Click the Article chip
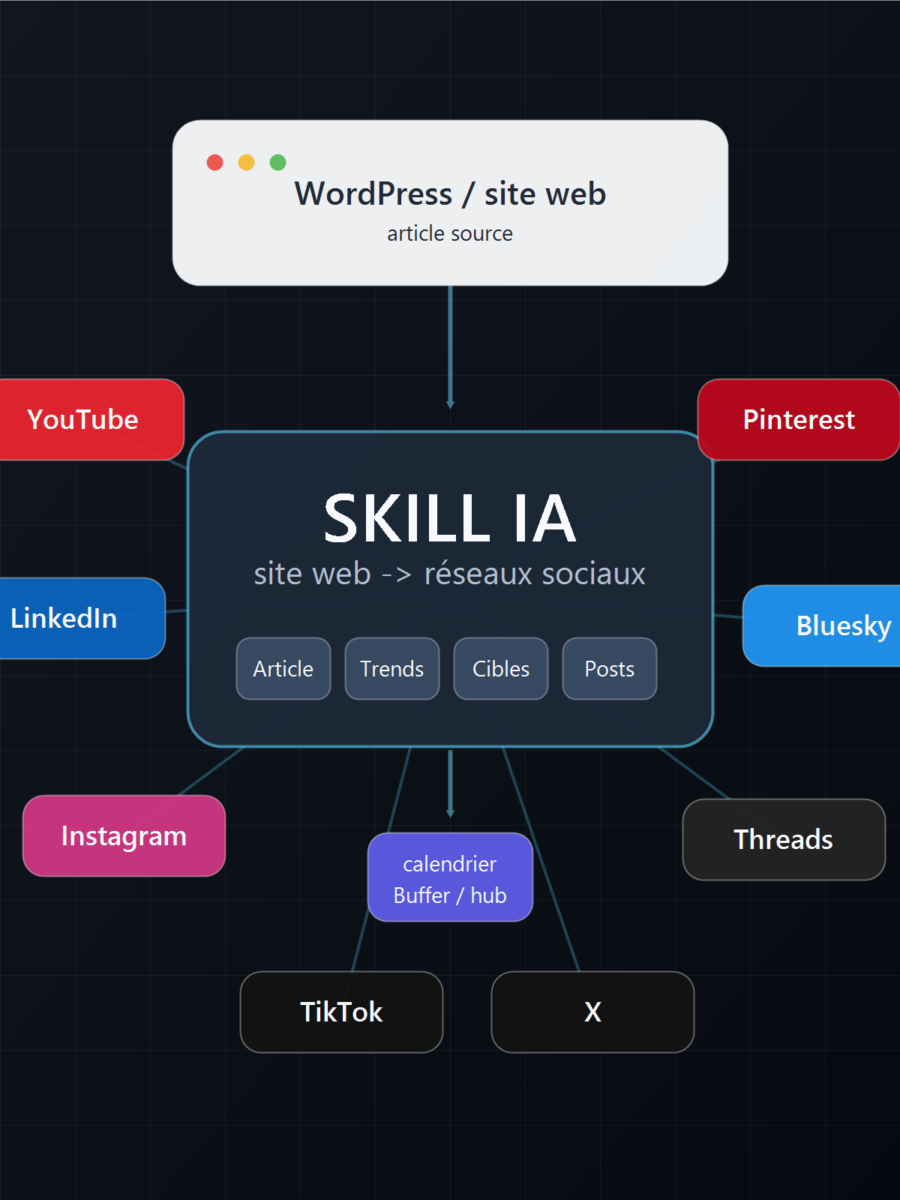This screenshot has height=1200, width=900. (283, 669)
